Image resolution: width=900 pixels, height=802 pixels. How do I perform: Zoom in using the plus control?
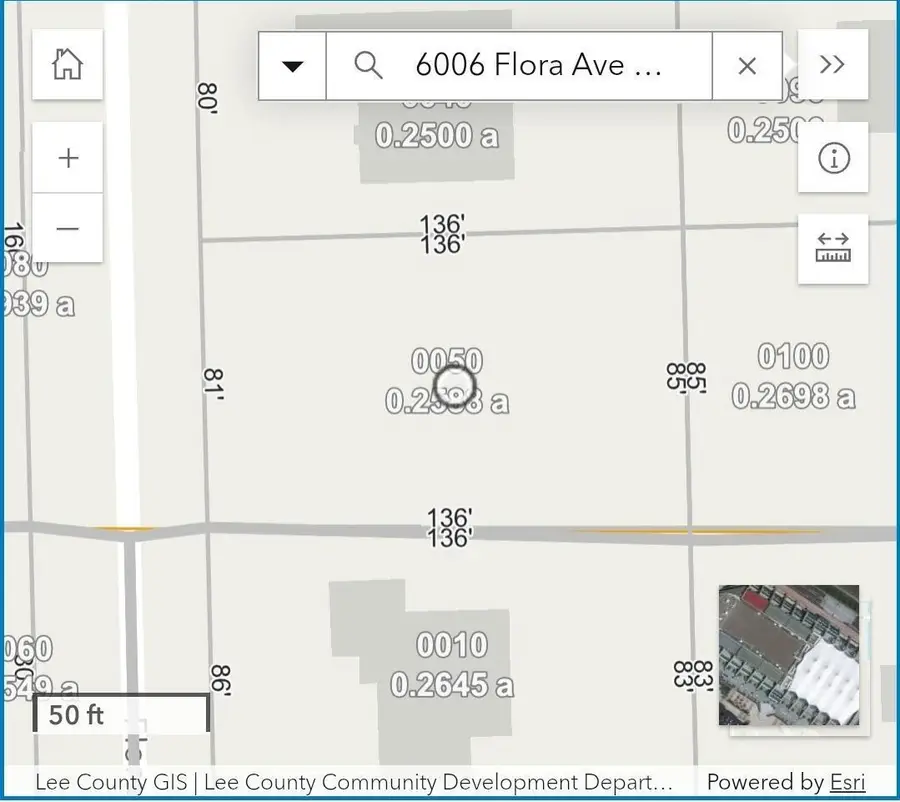(x=67, y=157)
